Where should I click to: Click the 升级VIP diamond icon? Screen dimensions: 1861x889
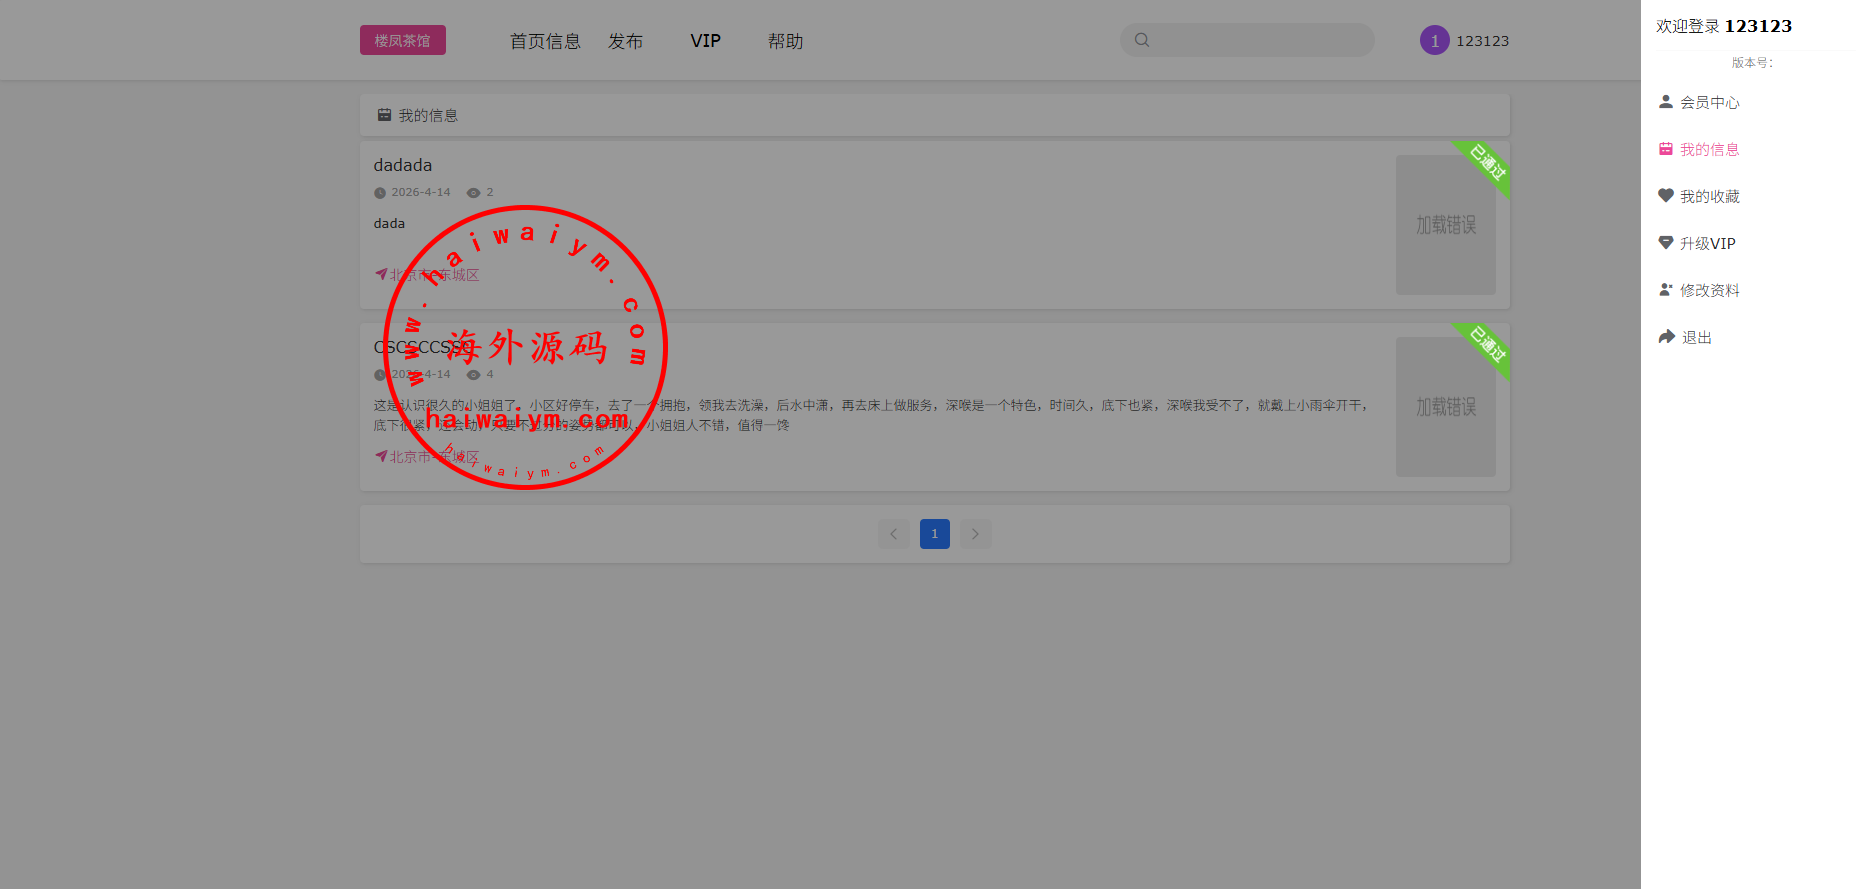point(1666,243)
